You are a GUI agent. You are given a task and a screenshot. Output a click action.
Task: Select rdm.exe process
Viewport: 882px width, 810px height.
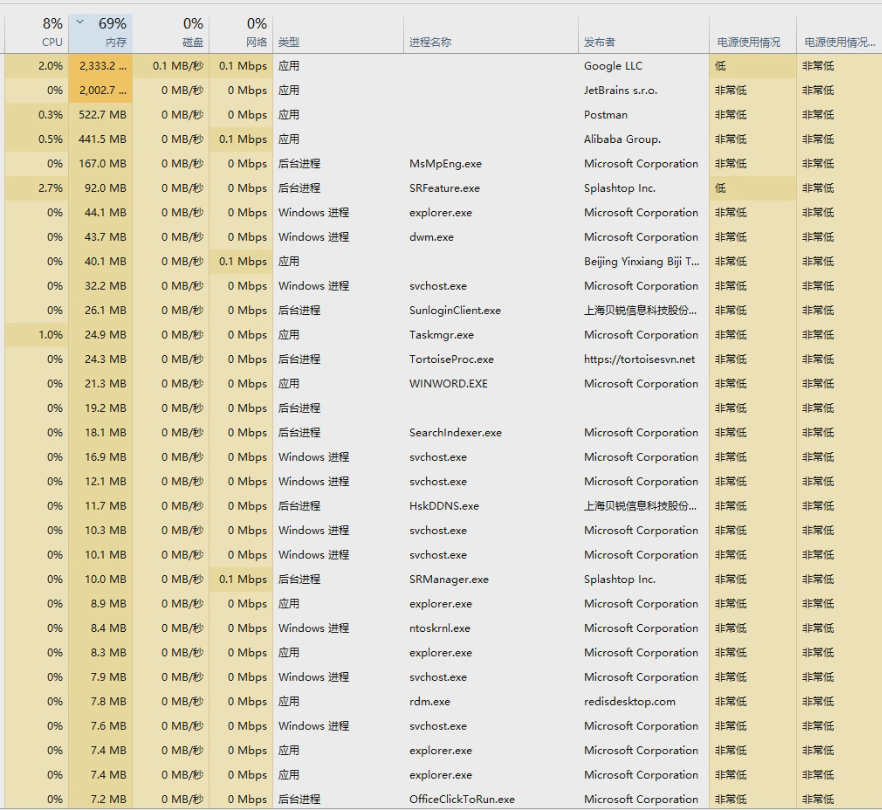pos(430,701)
